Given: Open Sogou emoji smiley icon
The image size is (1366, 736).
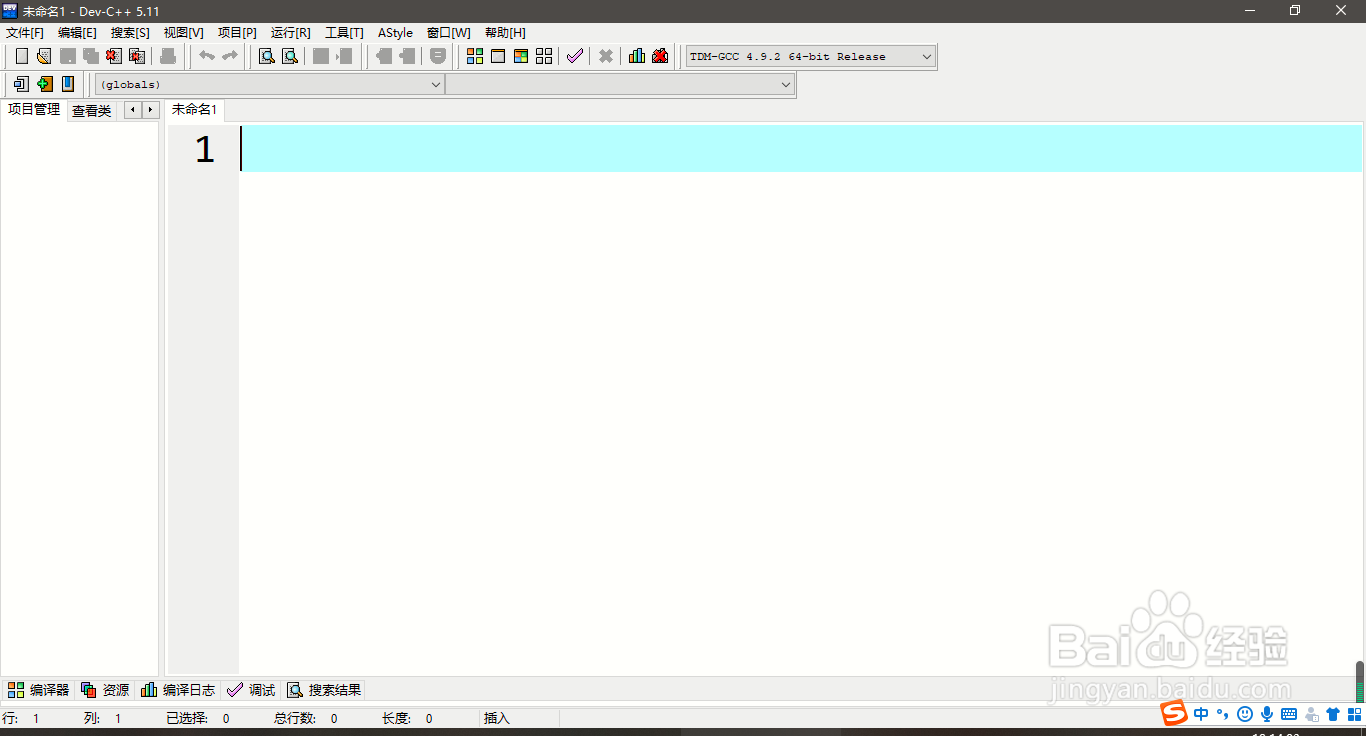Looking at the screenshot, I should point(1245,714).
